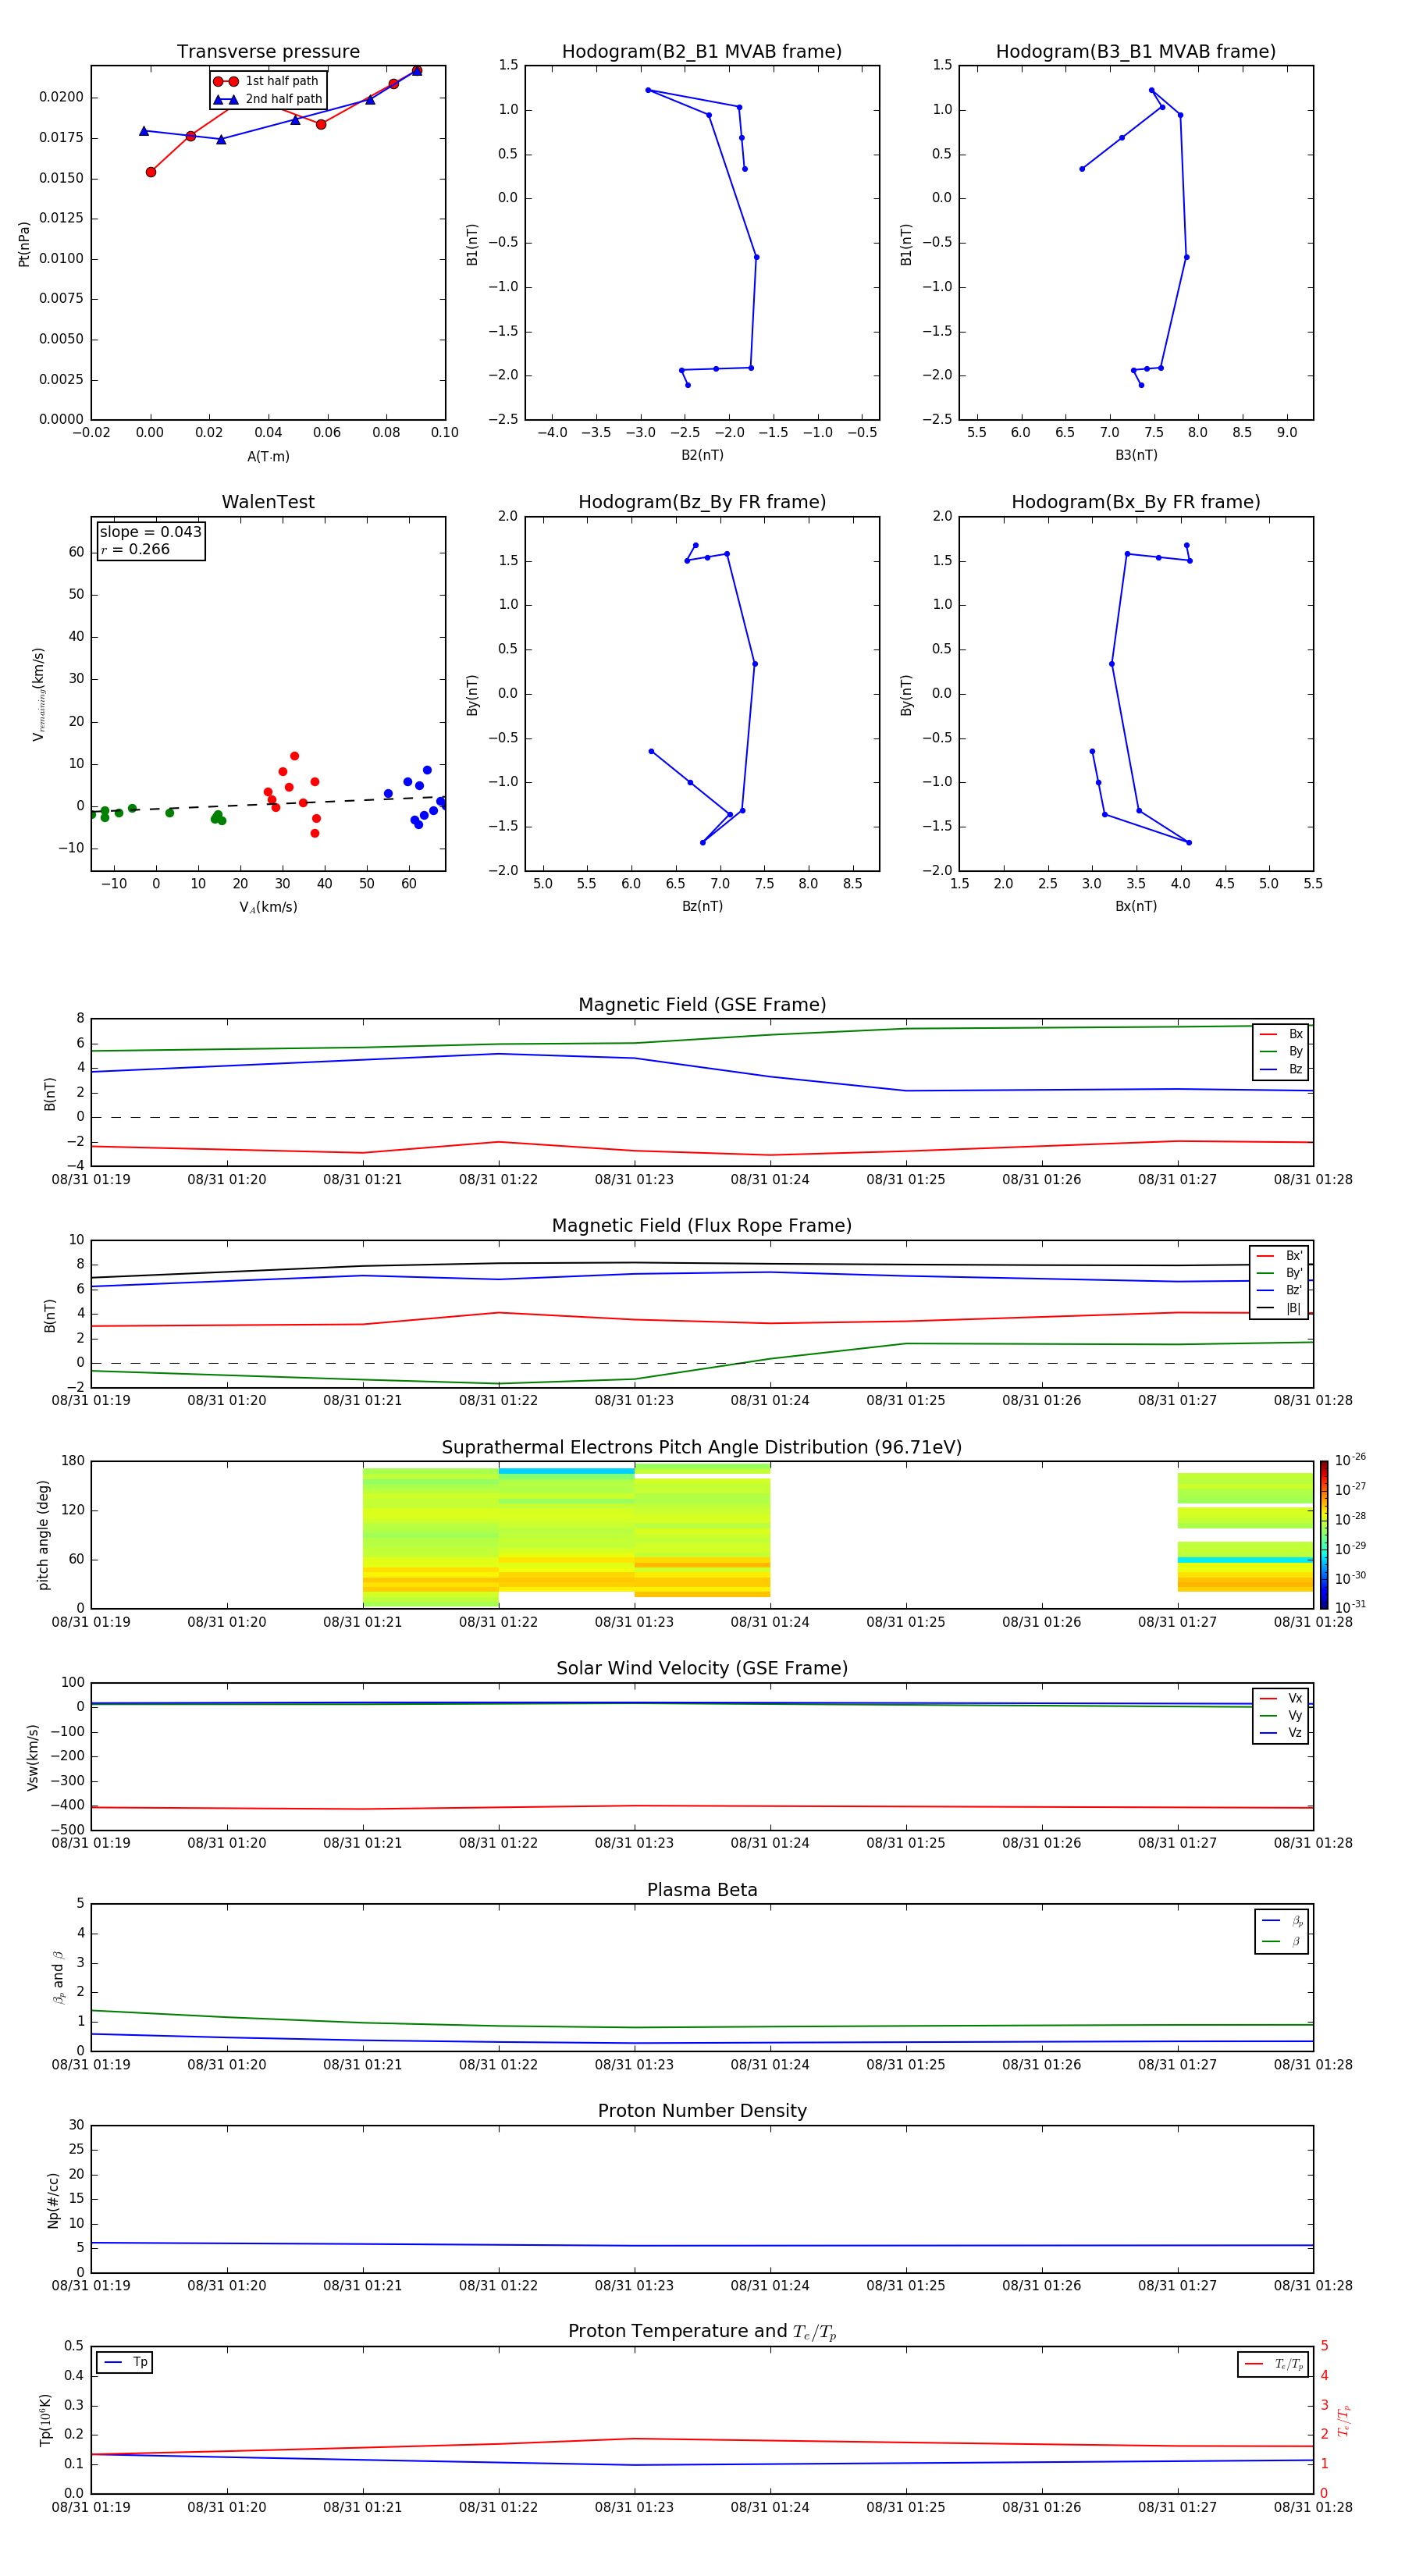
Task: Click the 'A(T·m)' x-axis label
Action: [x=268, y=456]
